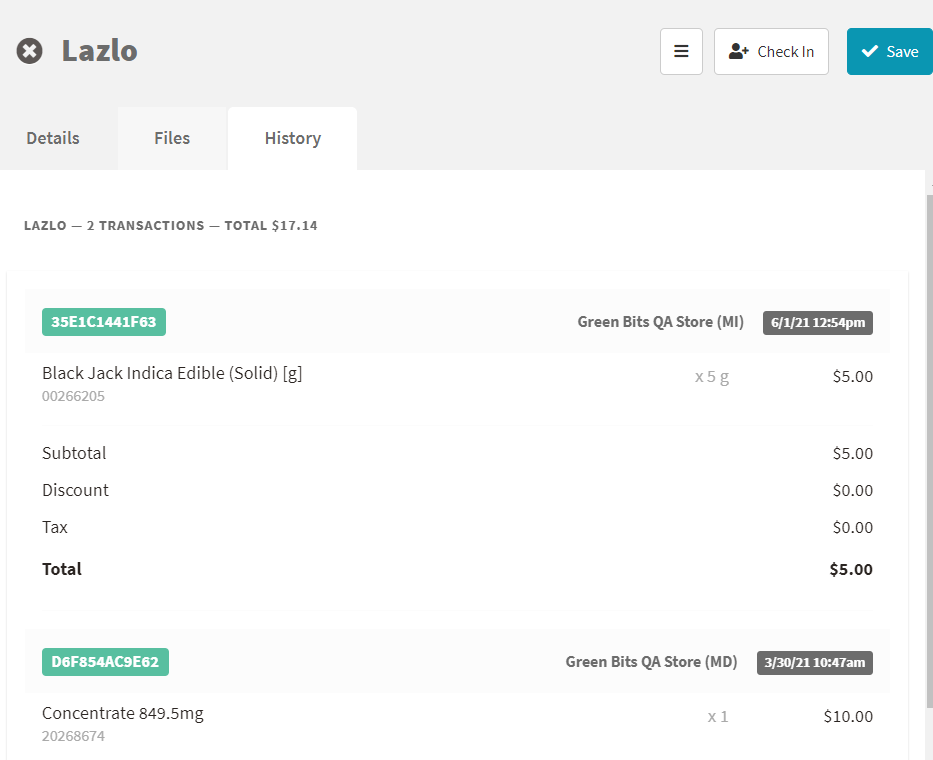Click the vertical scrollbar thumb
The image size is (933, 760).
point(929,451)
